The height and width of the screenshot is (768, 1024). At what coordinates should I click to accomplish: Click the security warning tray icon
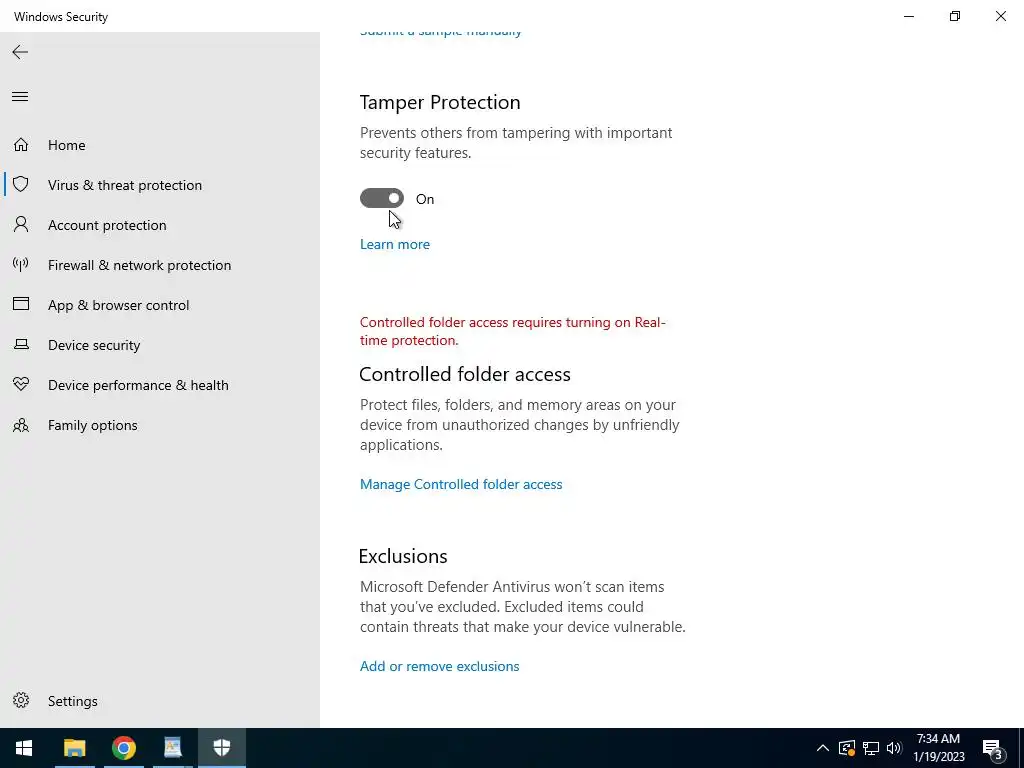[846, 748]
